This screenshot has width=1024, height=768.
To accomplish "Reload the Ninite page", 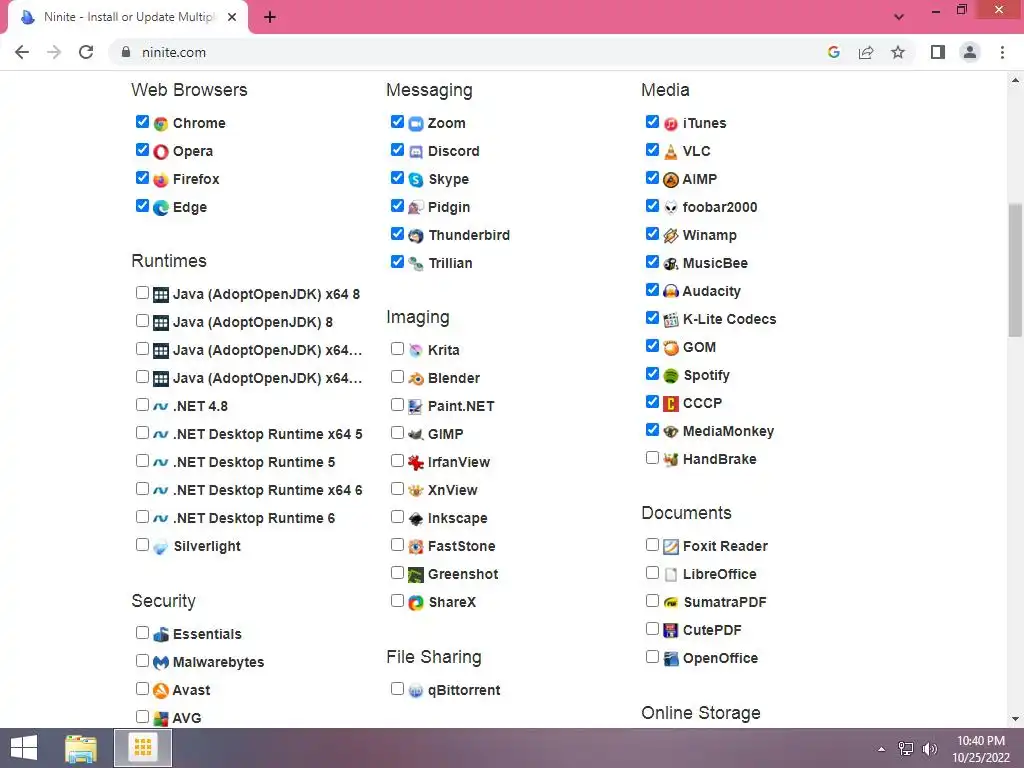I will click(86, 52).
